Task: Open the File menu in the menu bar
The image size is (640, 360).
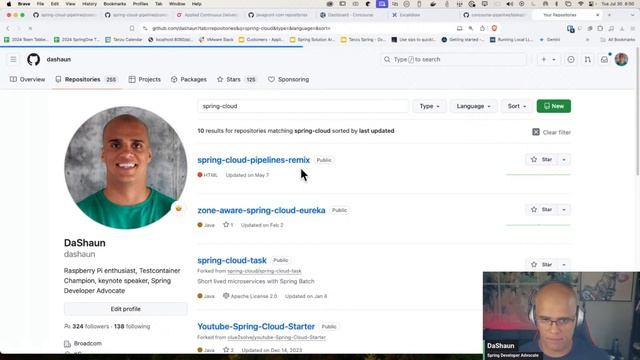Action: 40,4
